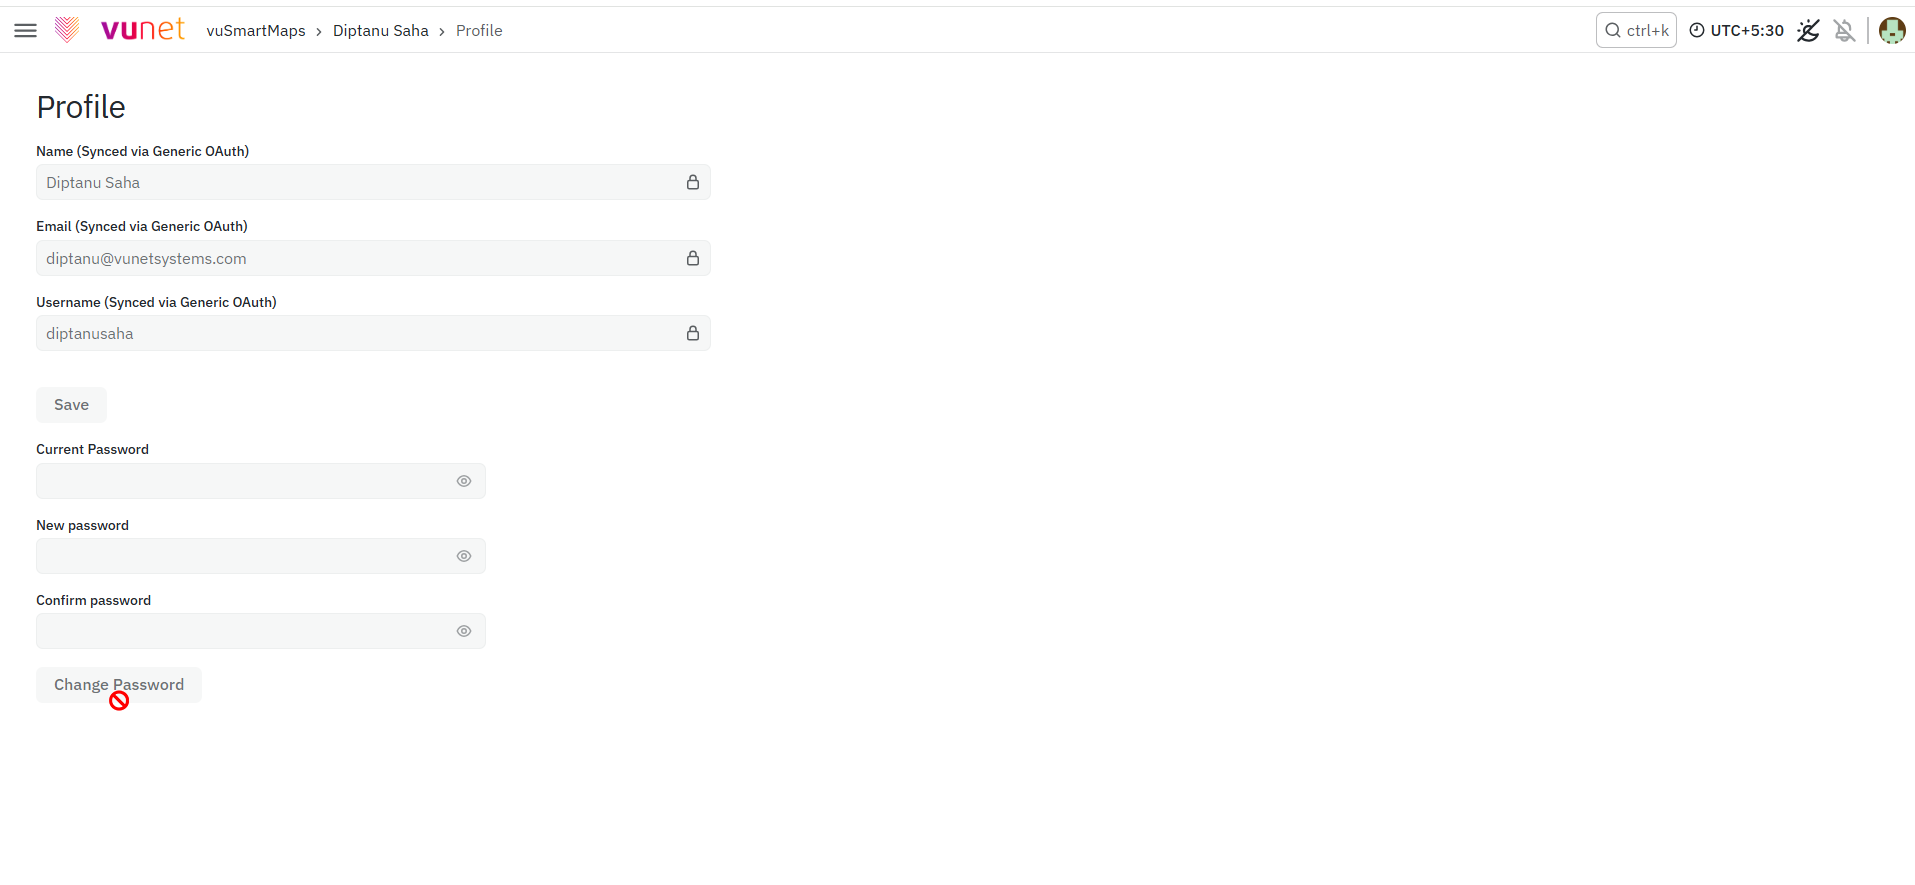
Task: Open the ctrl+k search box
Action: point(1636,30)
